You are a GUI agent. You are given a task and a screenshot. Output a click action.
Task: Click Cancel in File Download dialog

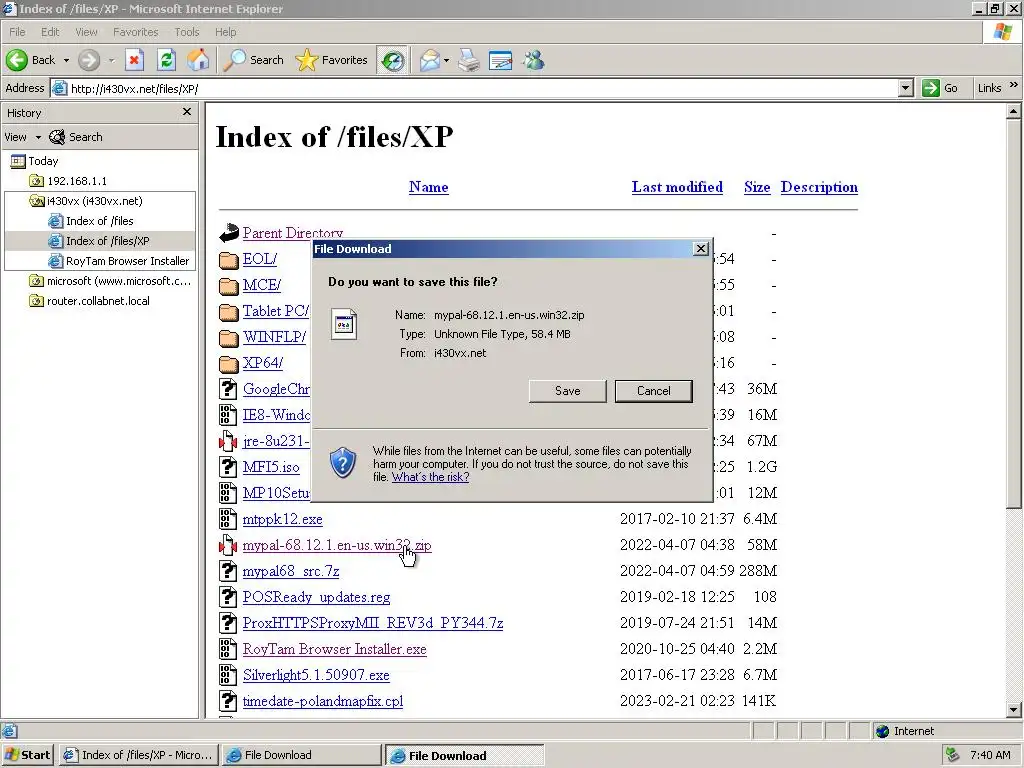(x=654, y=391)
